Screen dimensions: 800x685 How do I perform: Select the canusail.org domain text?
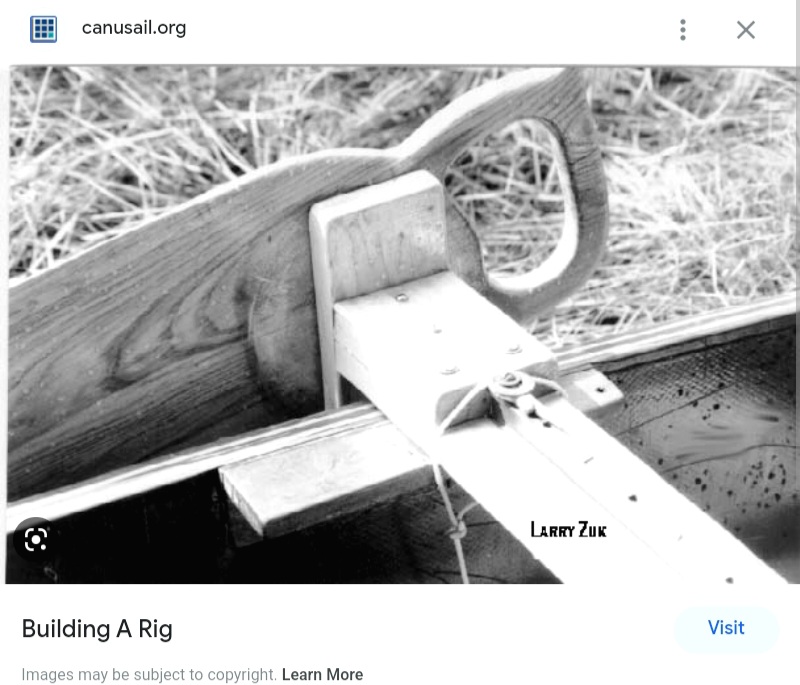[134, 28]
